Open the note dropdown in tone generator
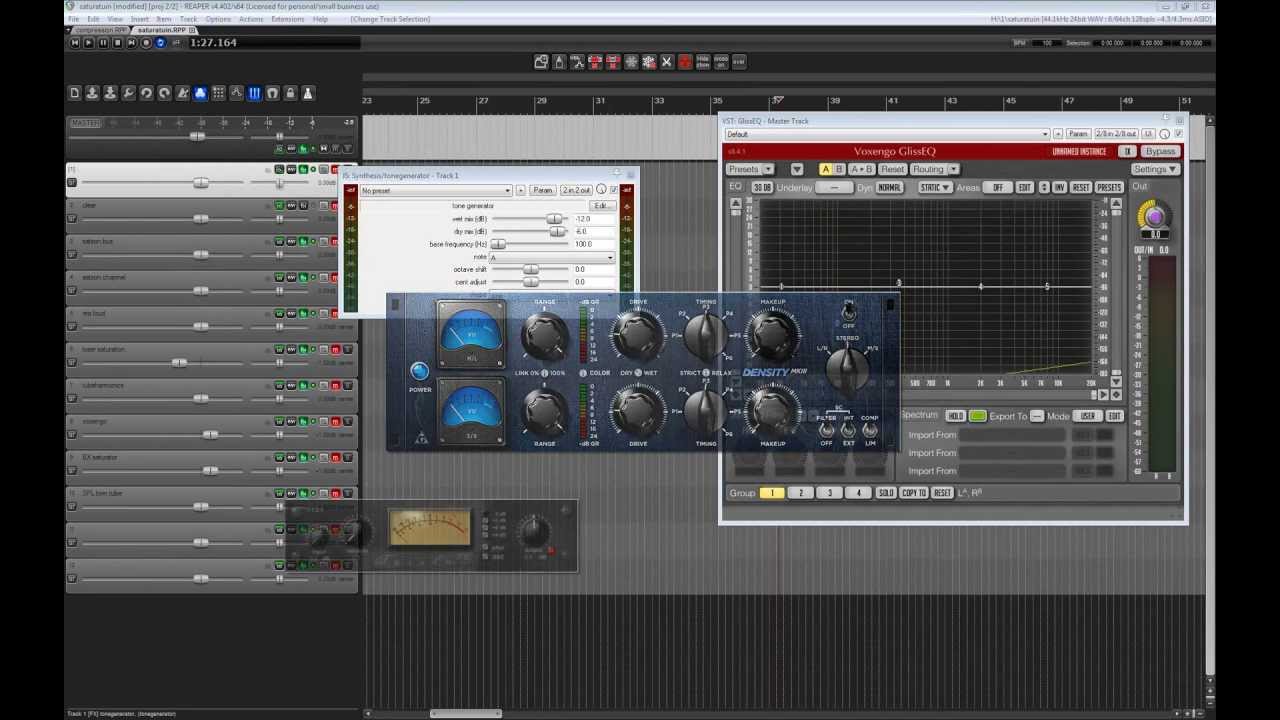Image resolution: width=1280 pixels, height=720 pixels. point(551,257)
